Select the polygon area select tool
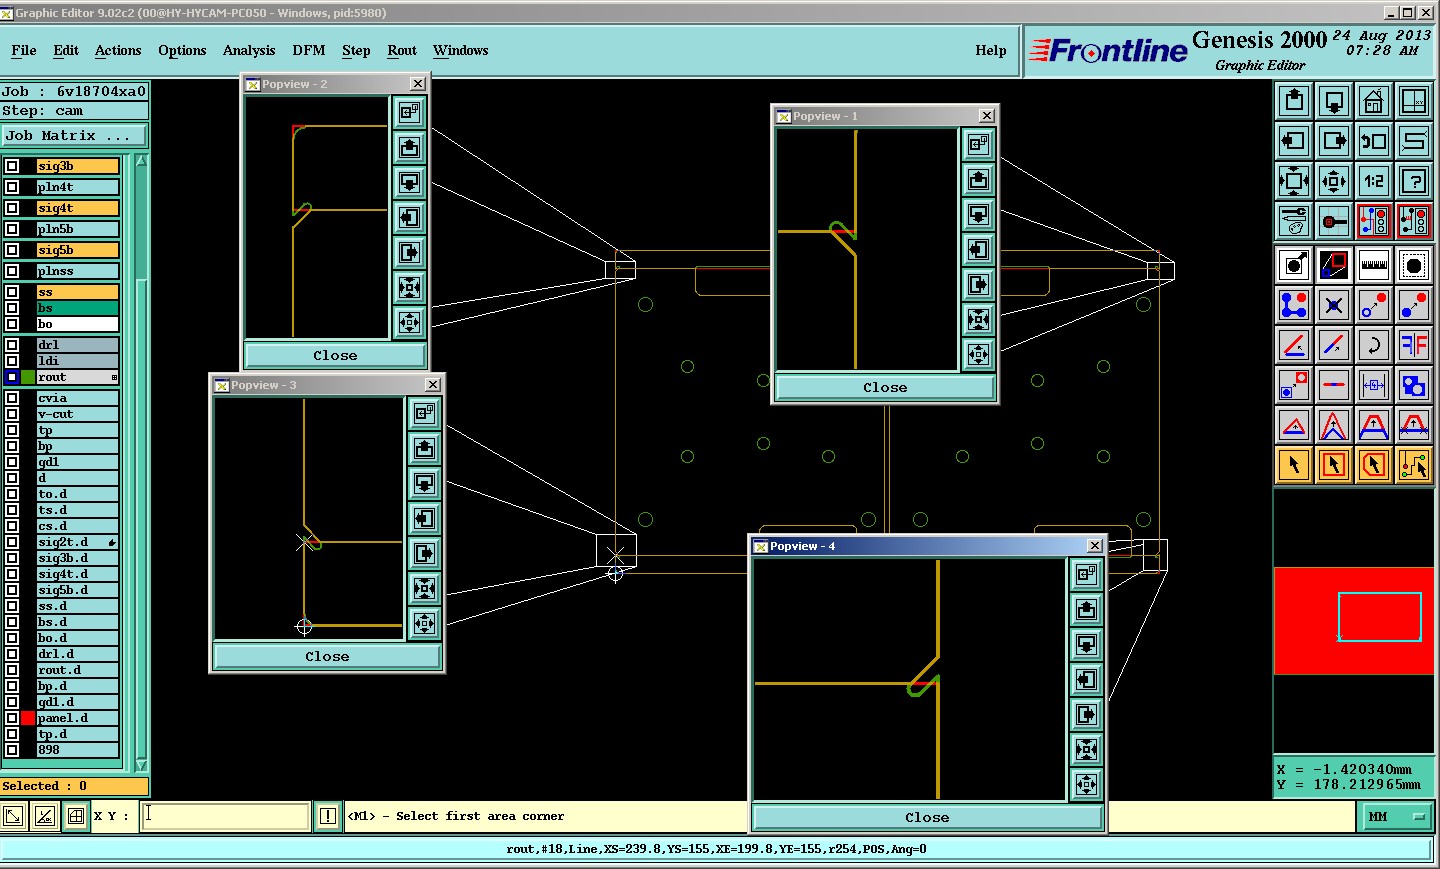The width and height of the screenshot is (1440, 869). pyautogui.click(x=1374, y=465)
